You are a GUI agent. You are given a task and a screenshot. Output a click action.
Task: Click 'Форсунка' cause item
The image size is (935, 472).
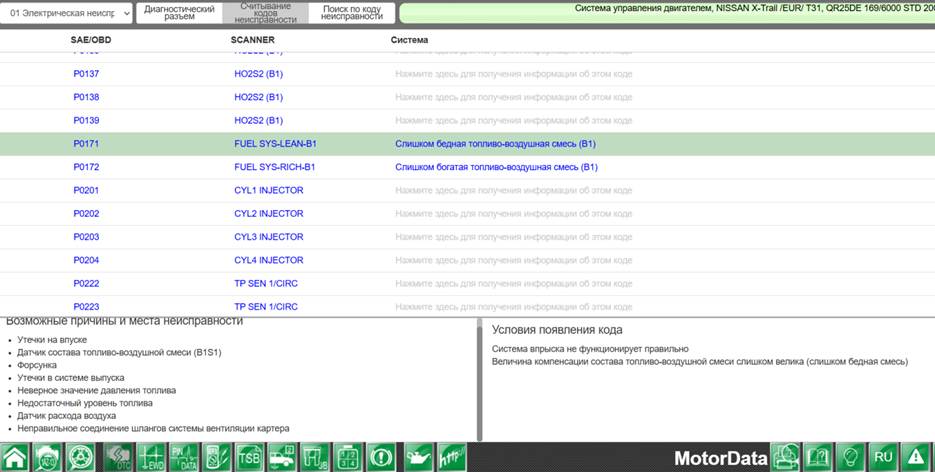click(37, 365)
